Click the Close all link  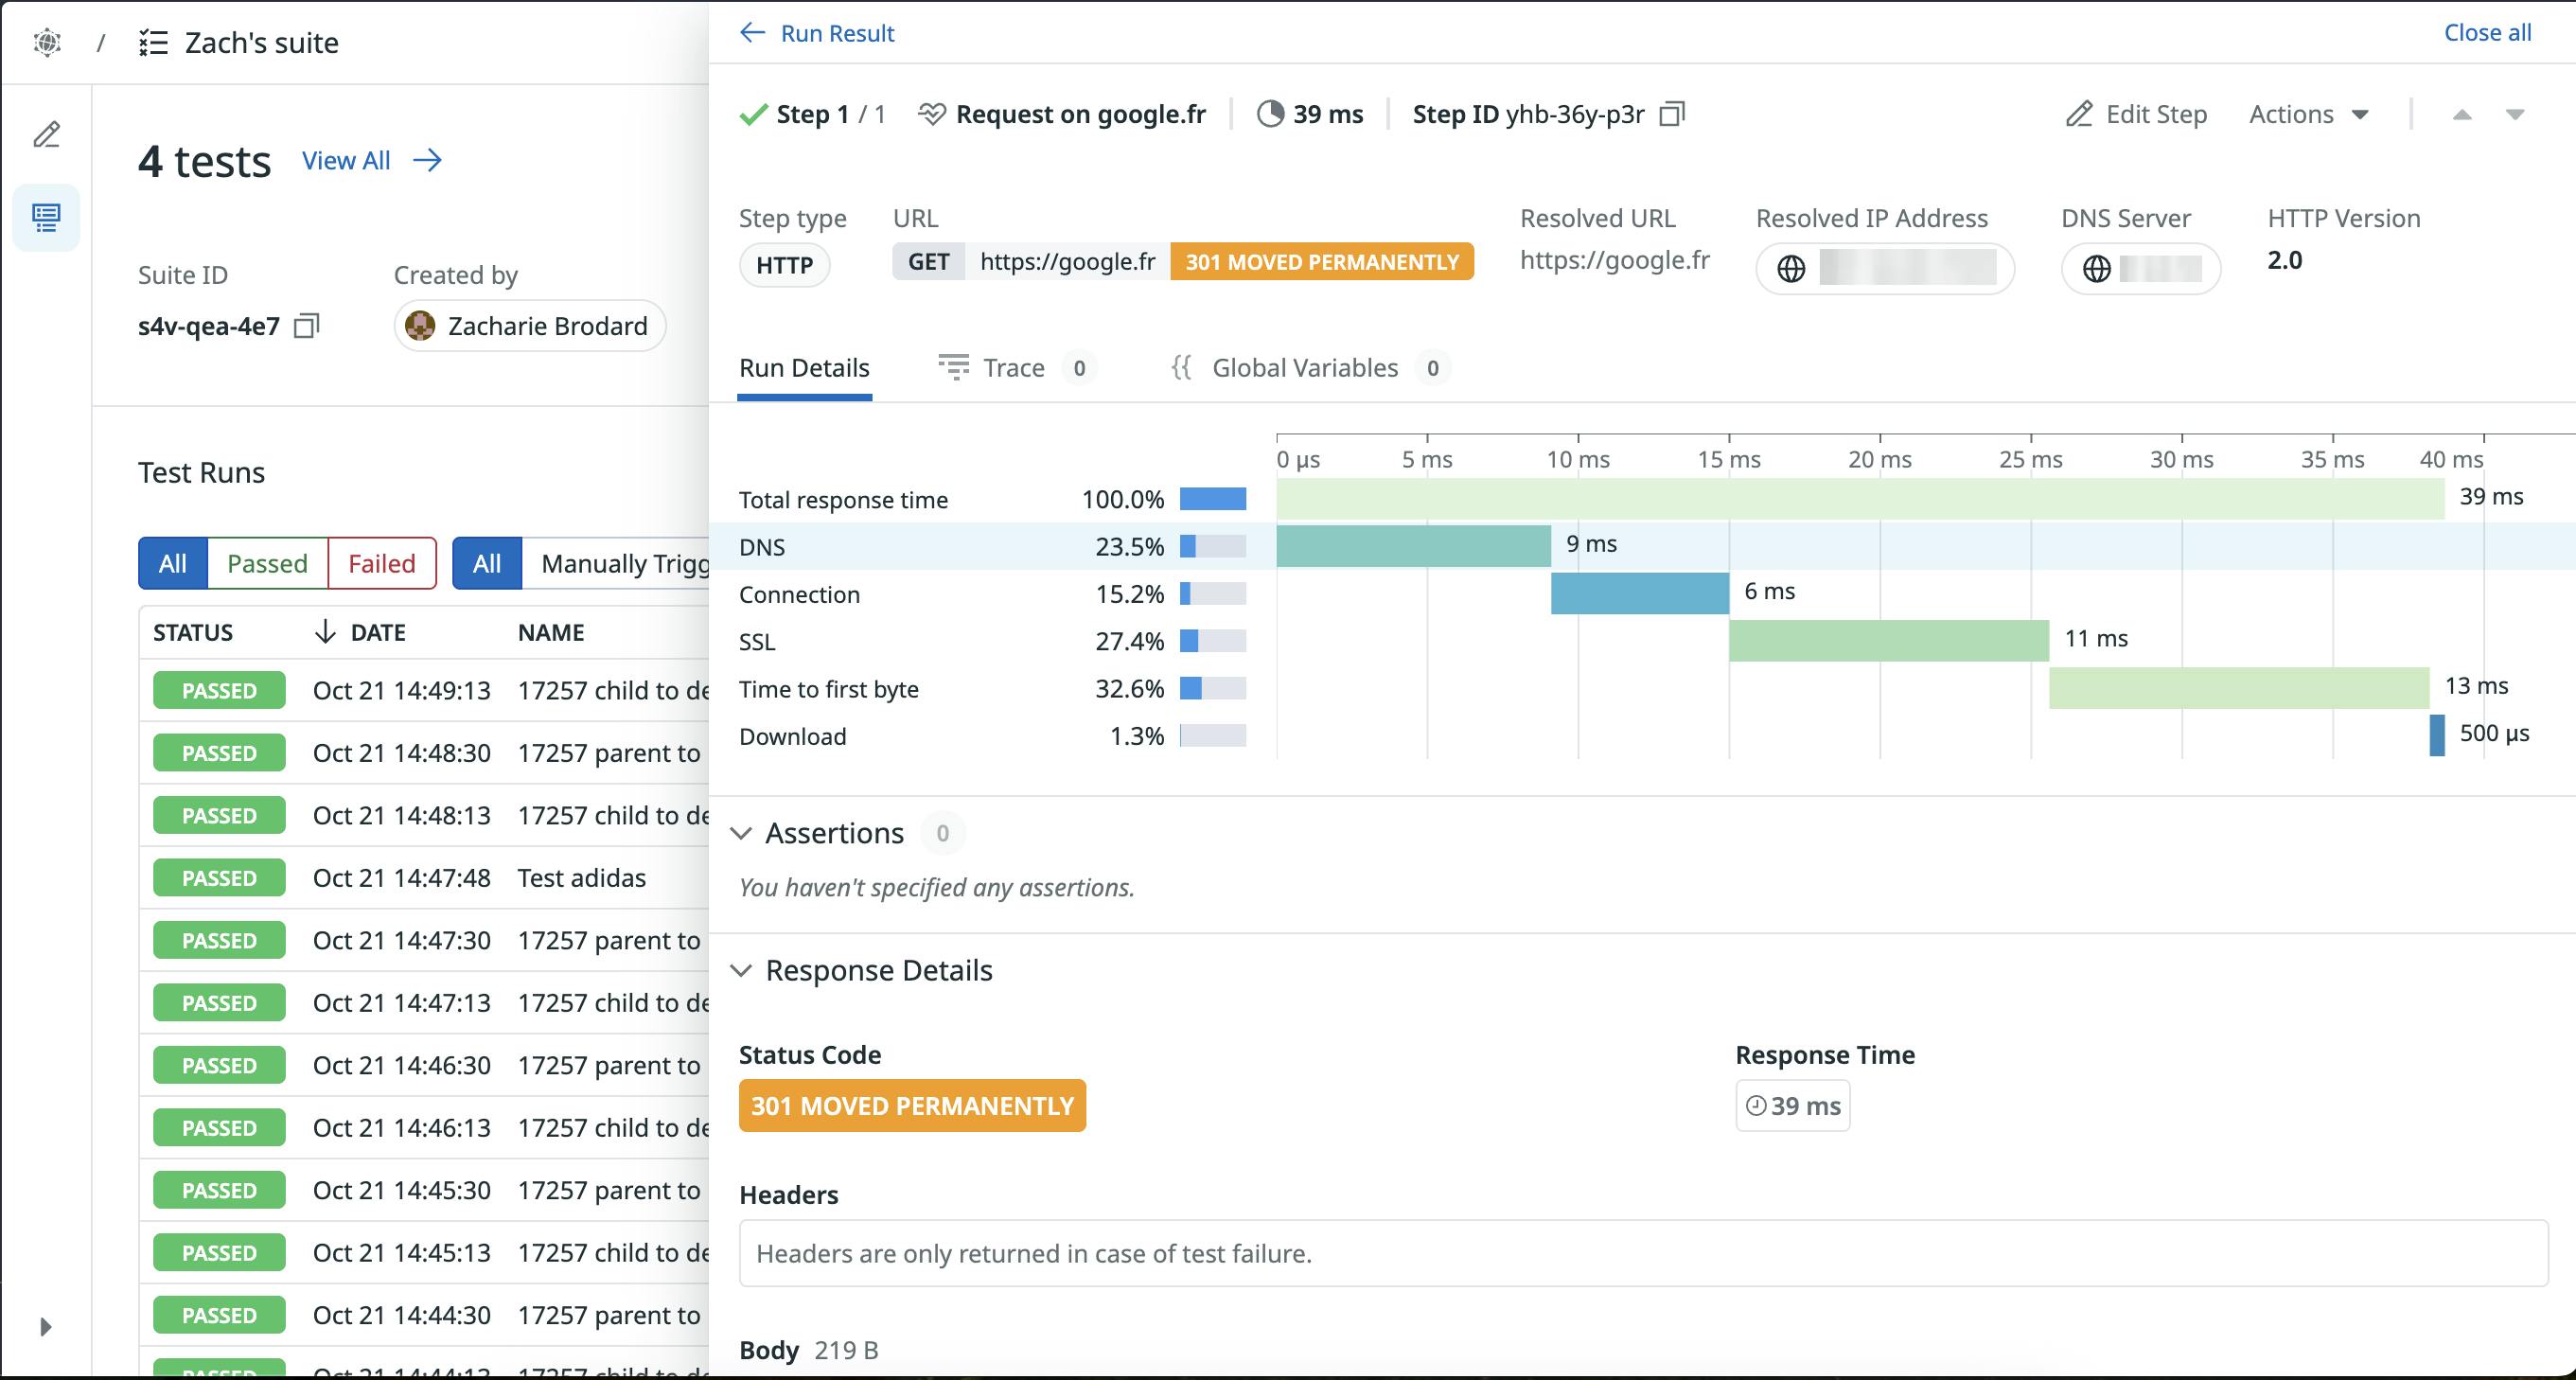click(x=2487, y=33)
